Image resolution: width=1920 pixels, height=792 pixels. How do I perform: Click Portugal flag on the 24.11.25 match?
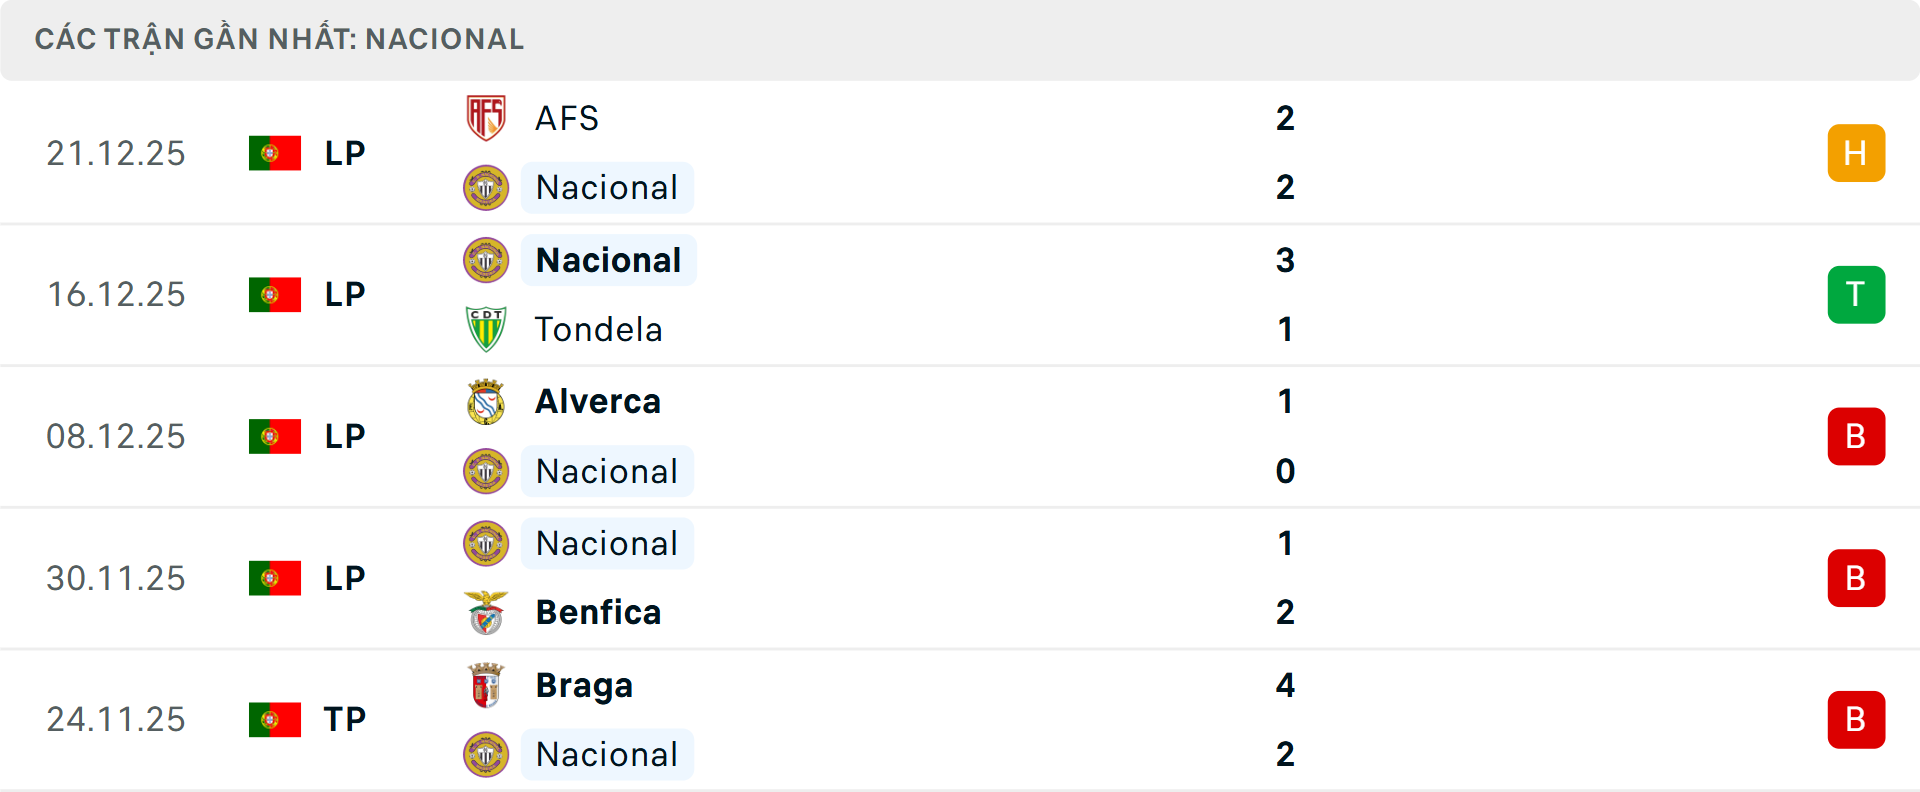point(275,720)
